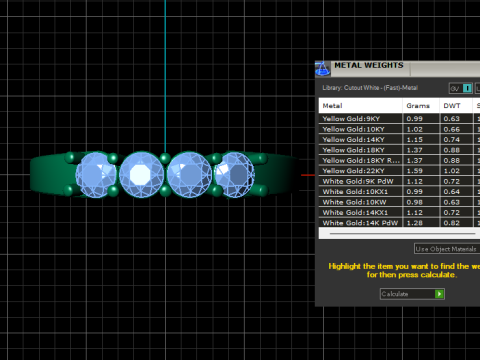Select the White Gold:9K PdW row
Image resolution: width=480 pixels, height=360 pixels.
[399, 181]
